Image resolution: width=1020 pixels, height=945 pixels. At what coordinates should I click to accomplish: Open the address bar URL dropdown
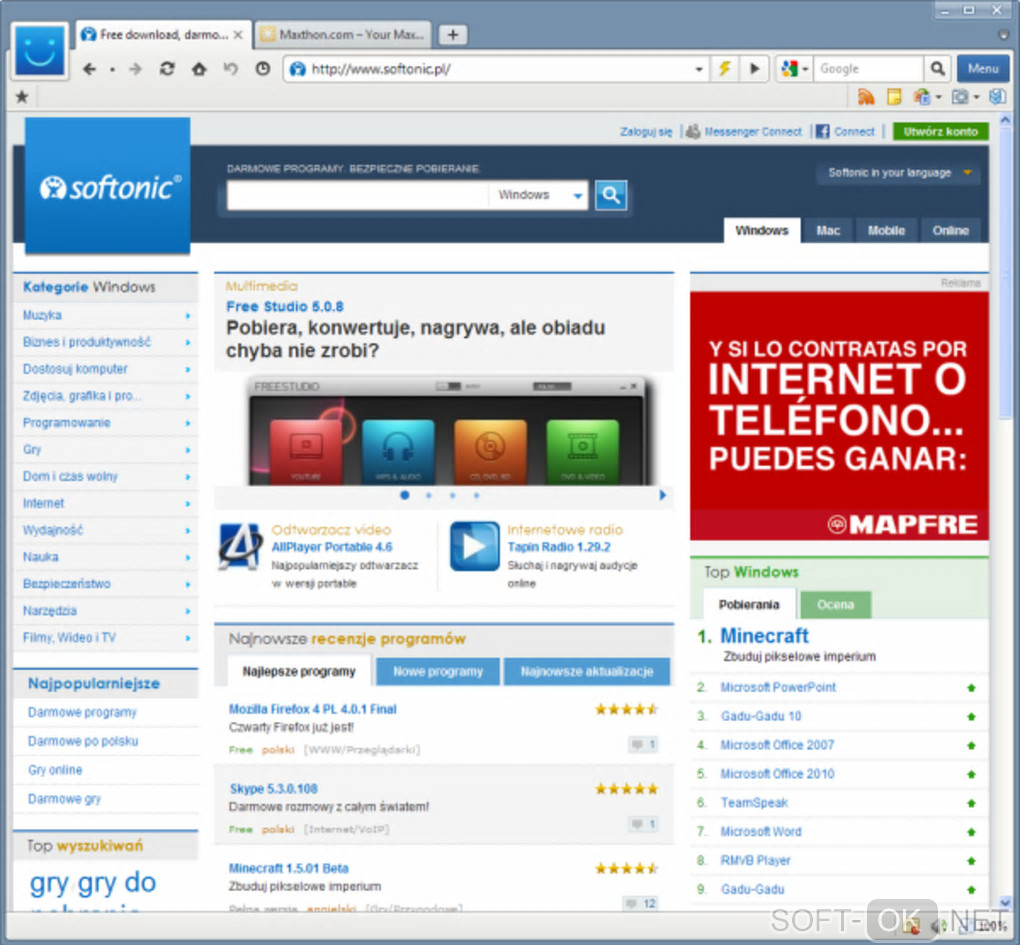(699, 69)
